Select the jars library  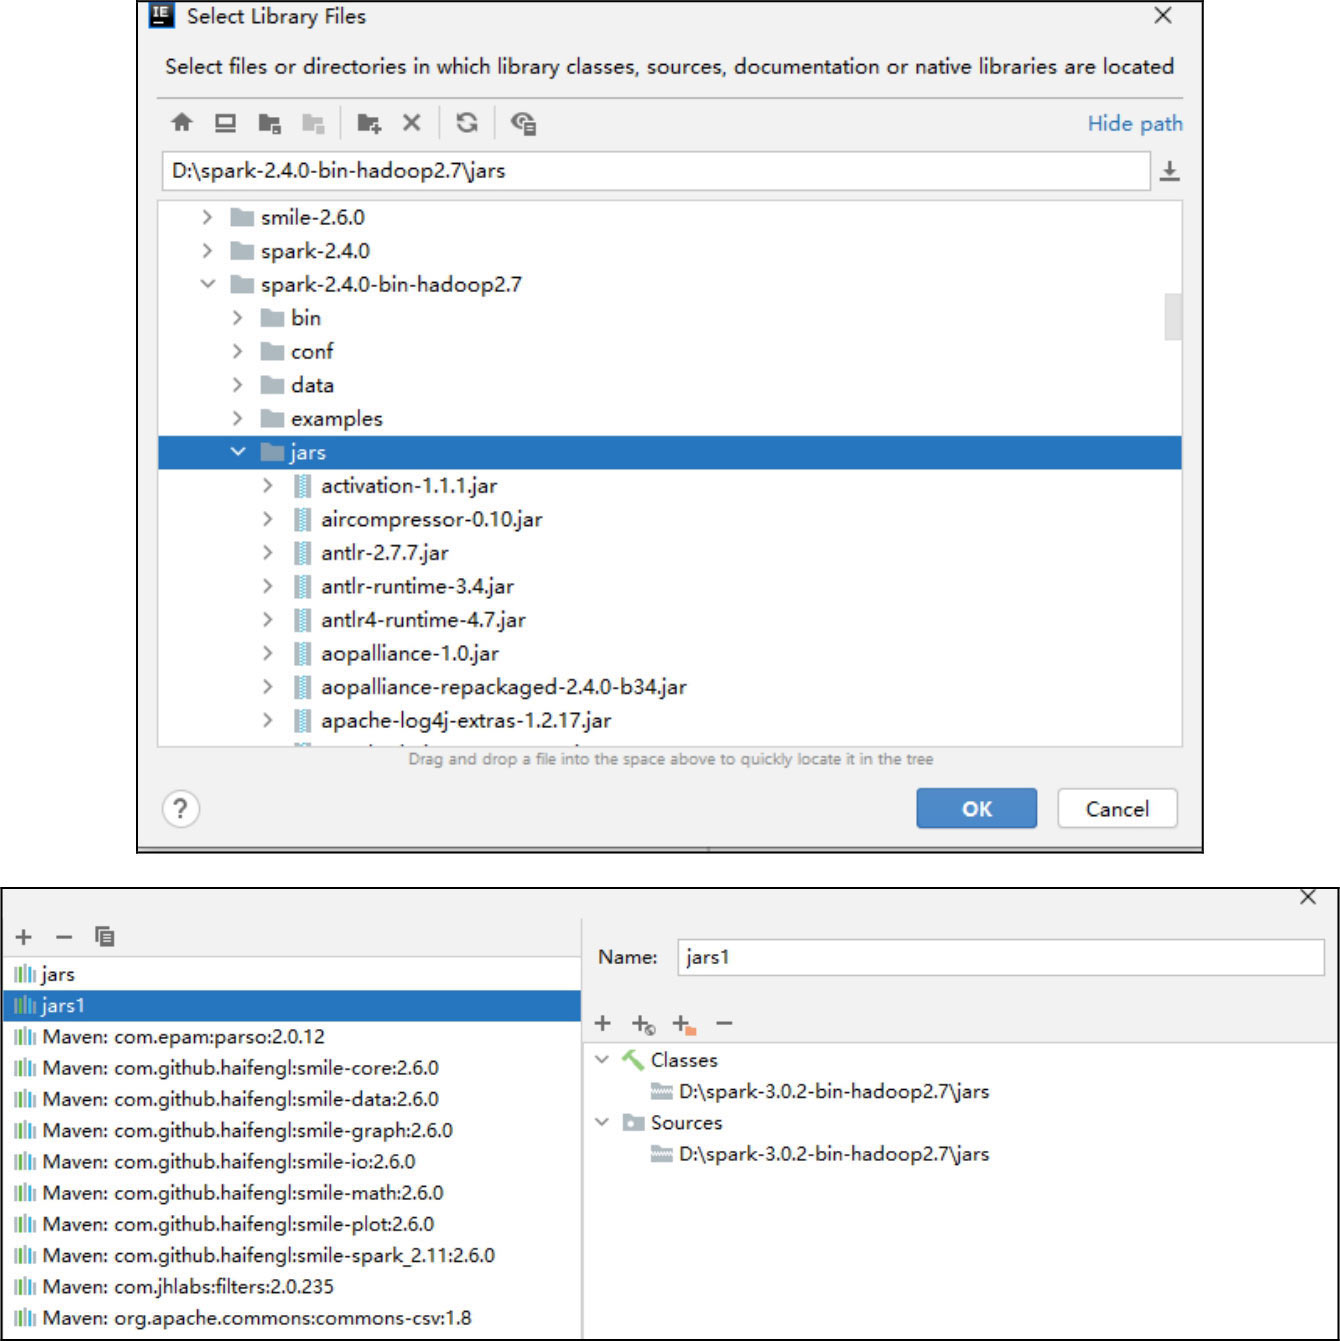(291, 974)
